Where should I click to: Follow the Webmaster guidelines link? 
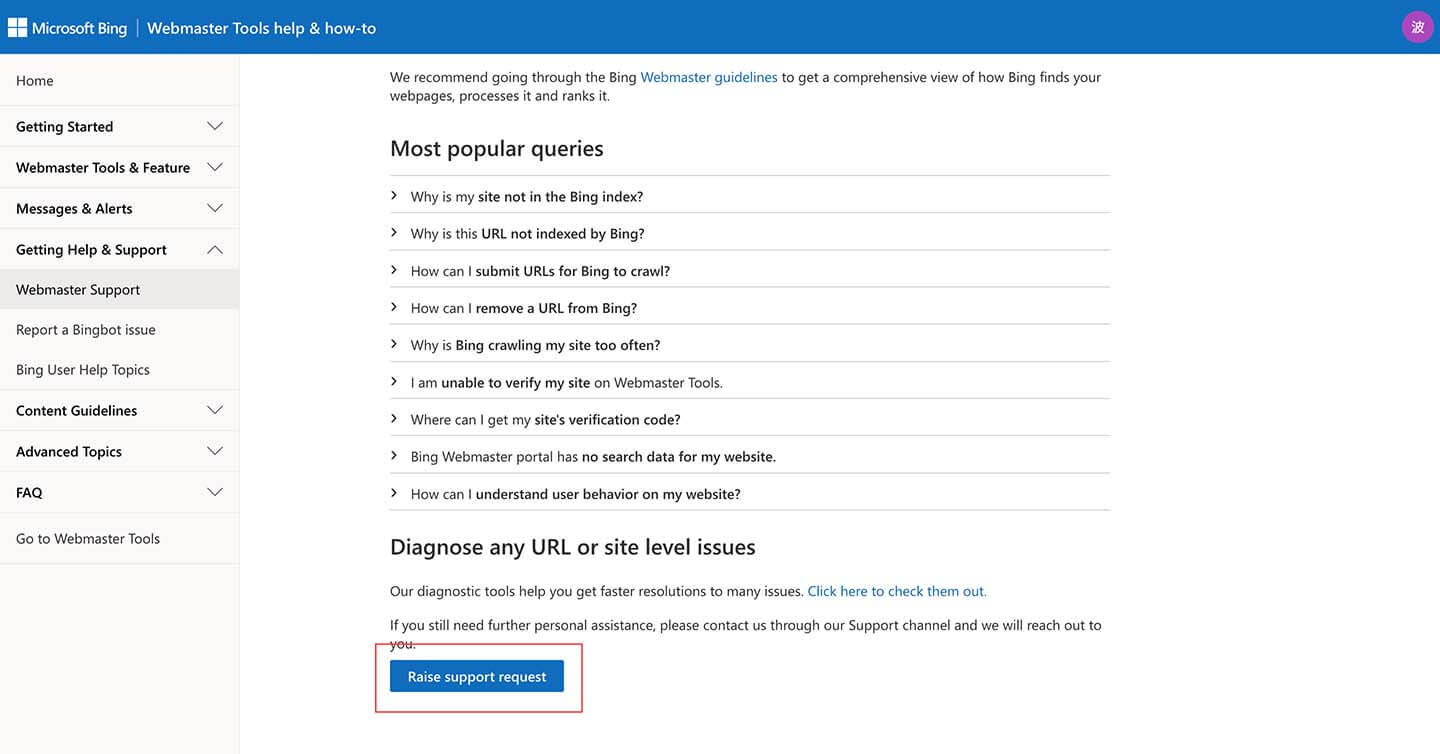click(x=709, y=77)
